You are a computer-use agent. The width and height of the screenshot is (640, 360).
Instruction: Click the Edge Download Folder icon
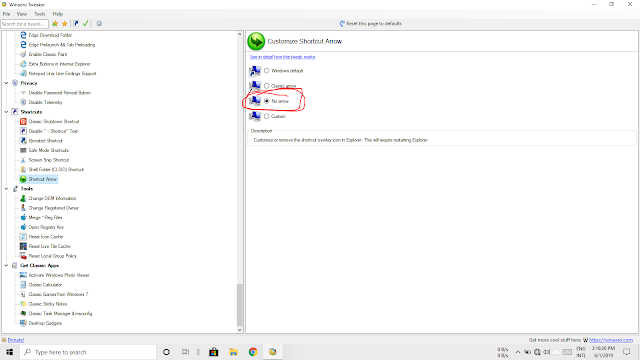[x=23, y=35]
